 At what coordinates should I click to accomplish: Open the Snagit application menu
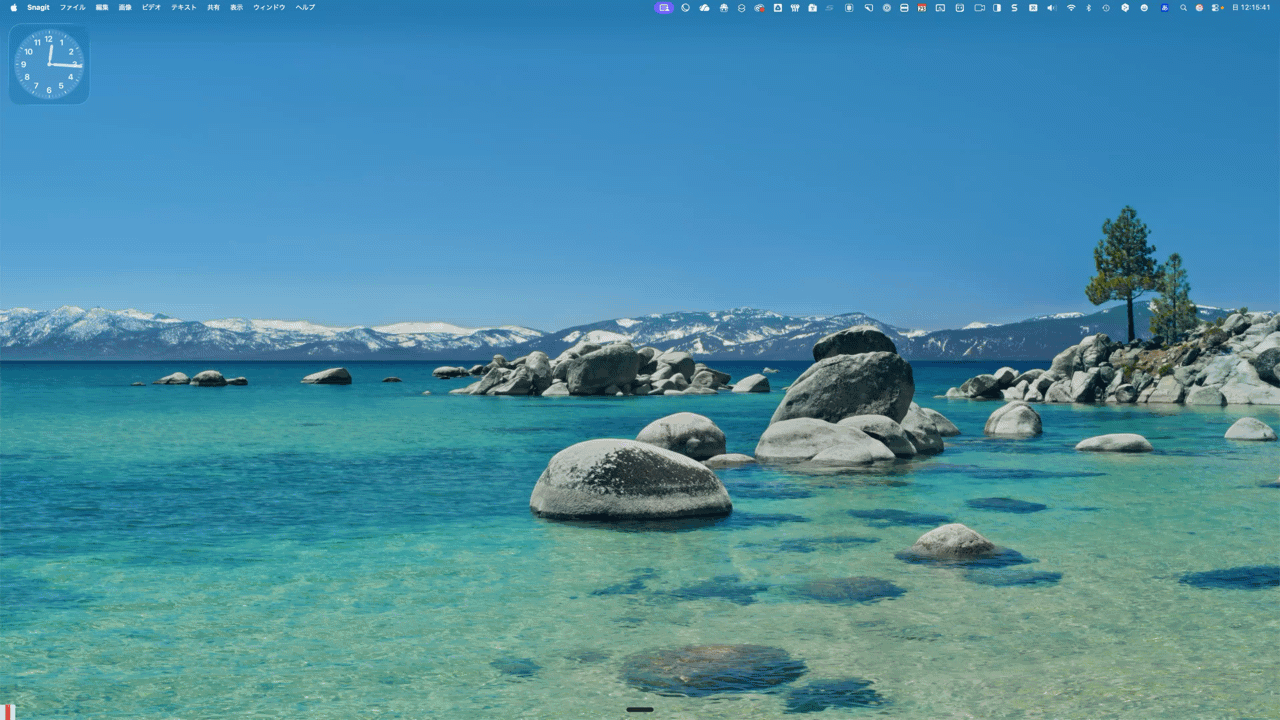pyautogui.click(x=38, y=7)
